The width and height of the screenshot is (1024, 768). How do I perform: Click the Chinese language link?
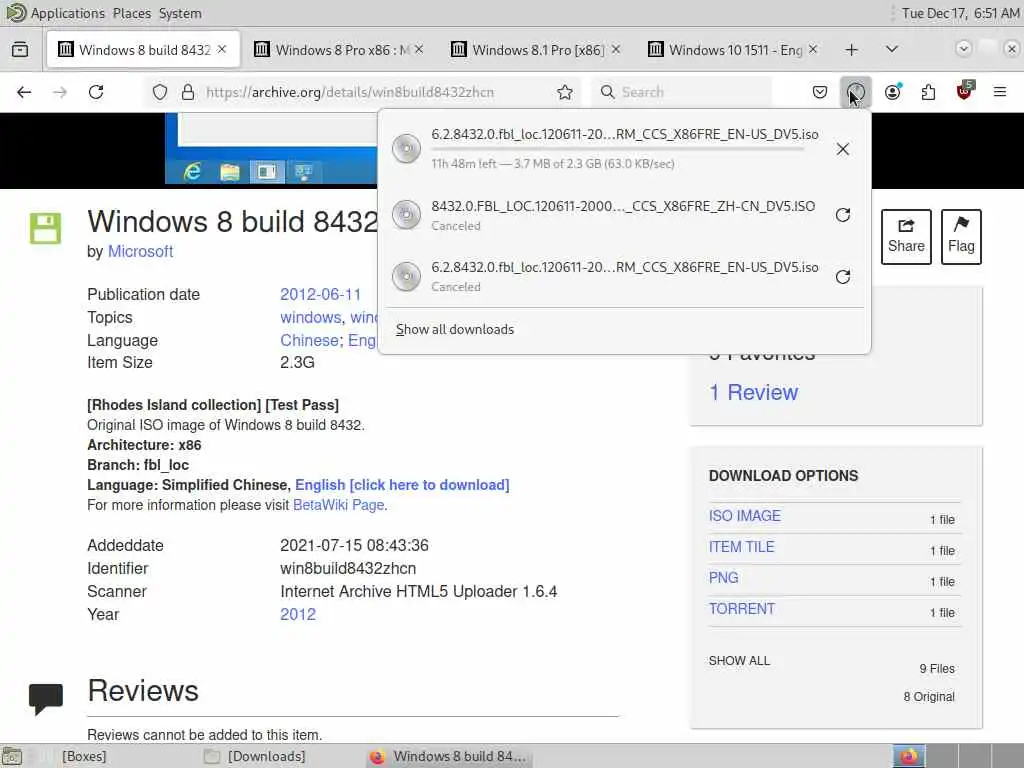point(309,340)
